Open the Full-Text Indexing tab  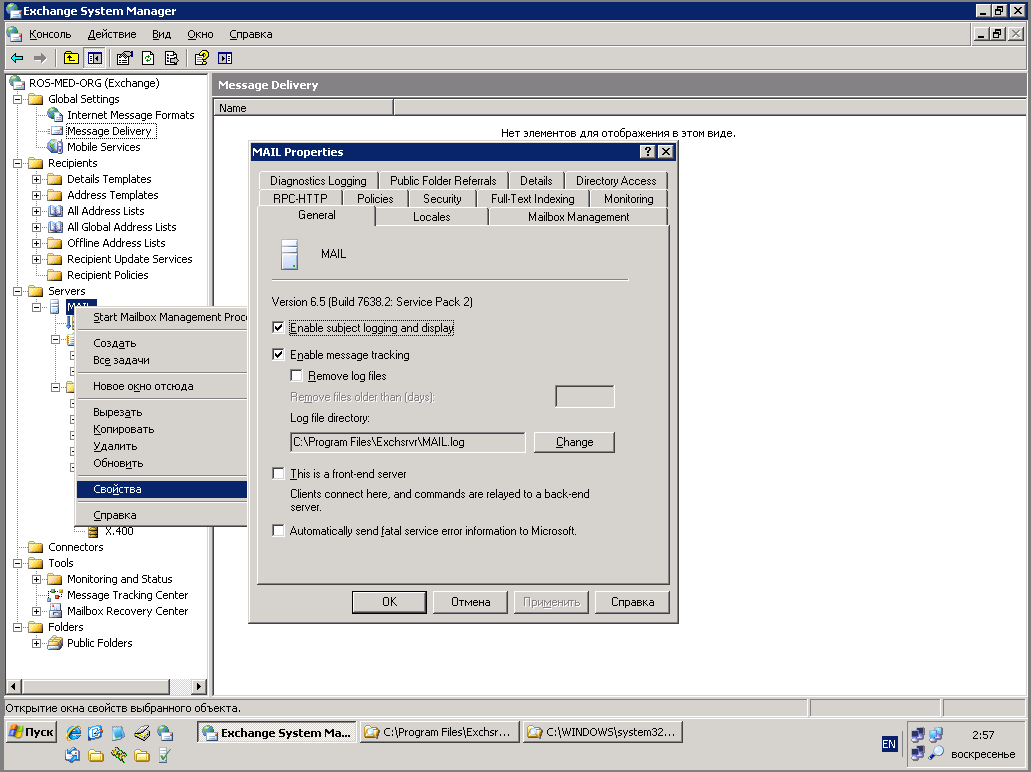[x=533, y=199]
